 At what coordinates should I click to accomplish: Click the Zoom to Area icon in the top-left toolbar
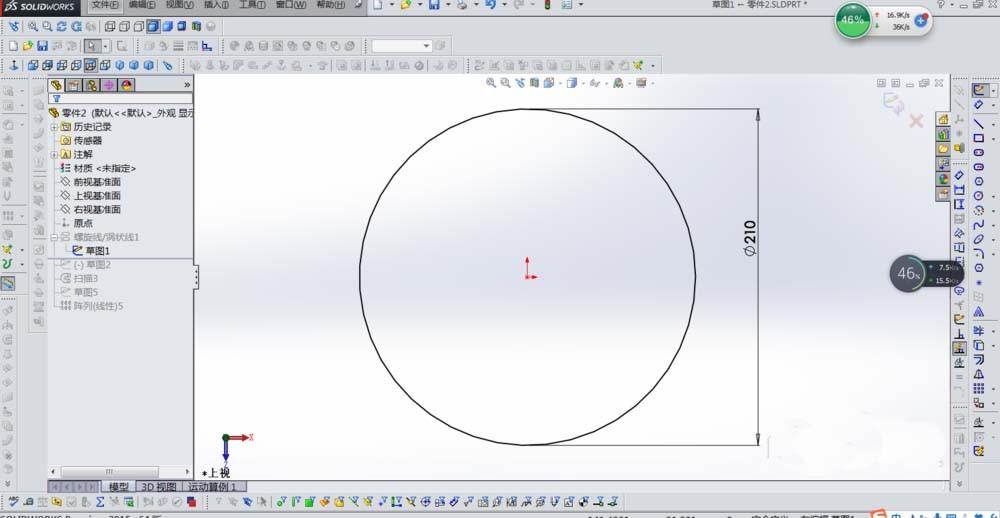(47, 27)
